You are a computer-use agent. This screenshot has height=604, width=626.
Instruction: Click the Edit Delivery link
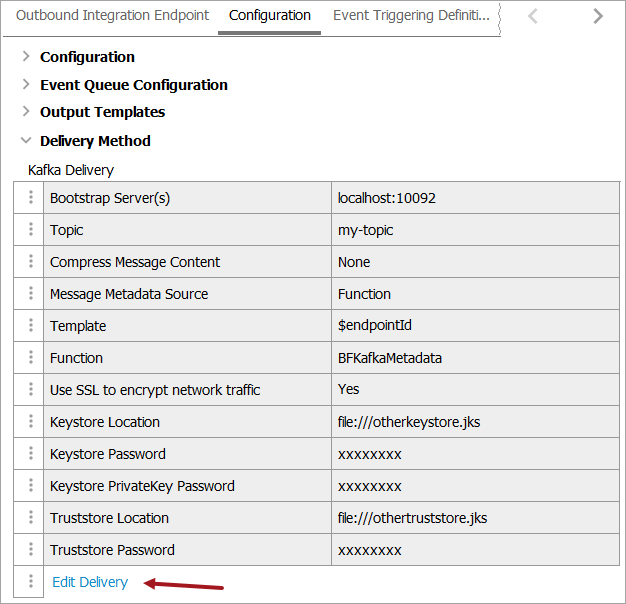click(90, 582)
